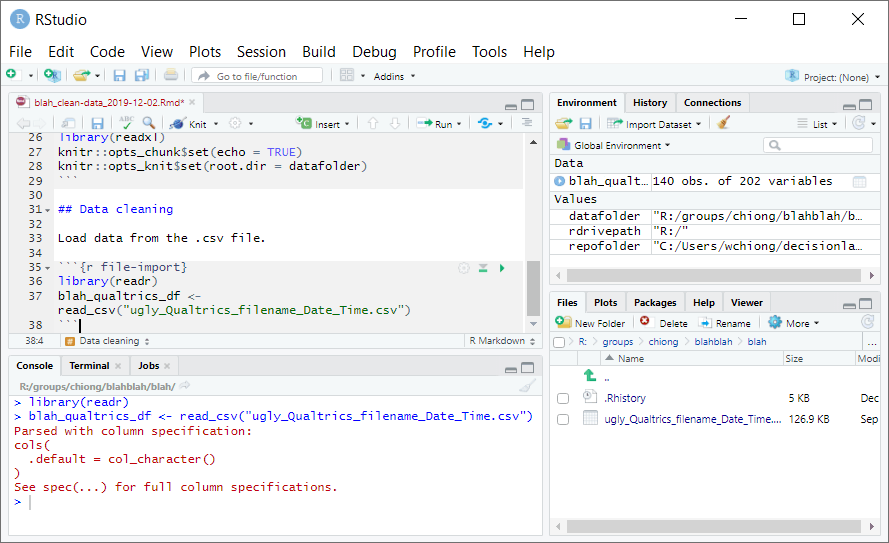
Task: Run all chunks above icon
Action: pos(483,268)
